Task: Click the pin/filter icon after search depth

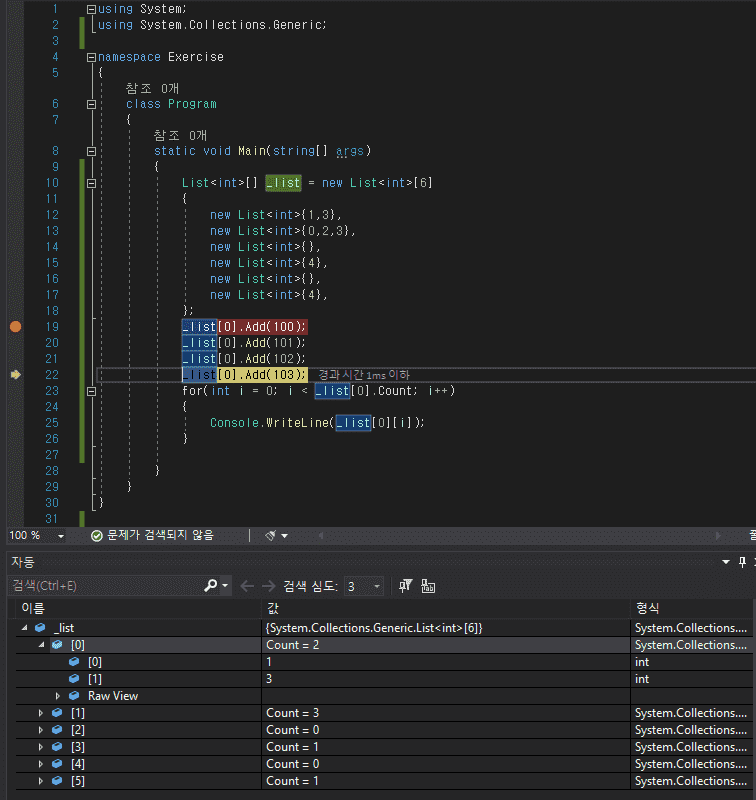Action: [x=406, y=586]
